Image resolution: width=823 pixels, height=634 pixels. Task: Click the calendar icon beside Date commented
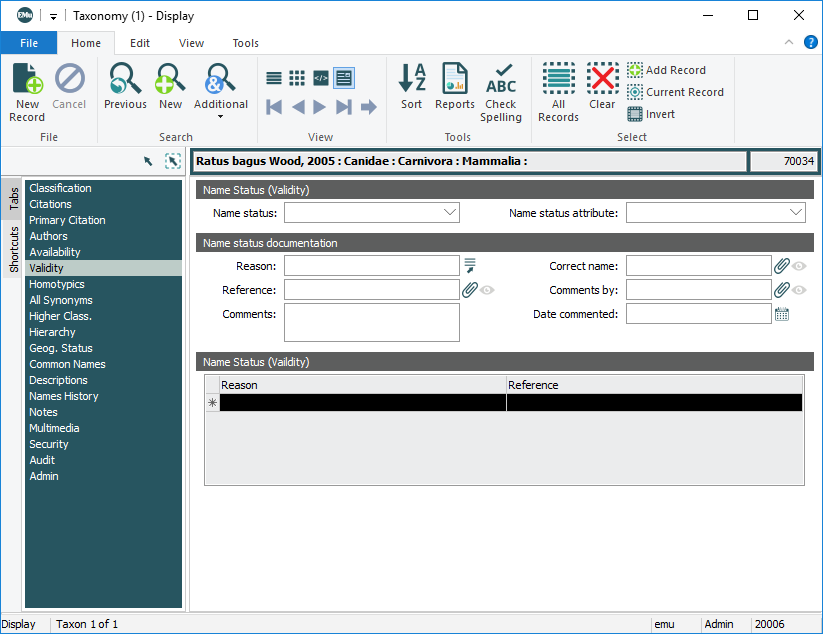[x=782, y=314]
